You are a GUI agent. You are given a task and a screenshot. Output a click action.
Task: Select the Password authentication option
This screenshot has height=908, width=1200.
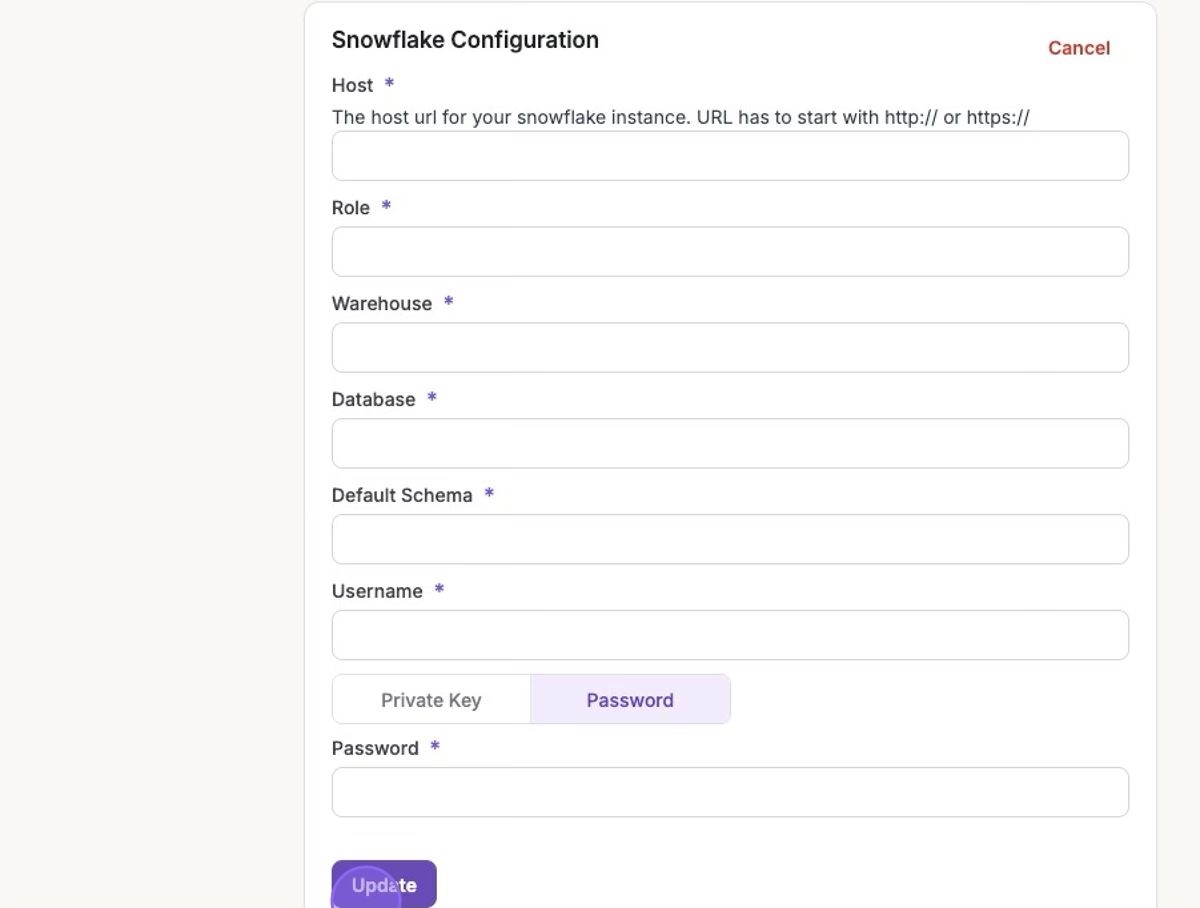[630, 700]
